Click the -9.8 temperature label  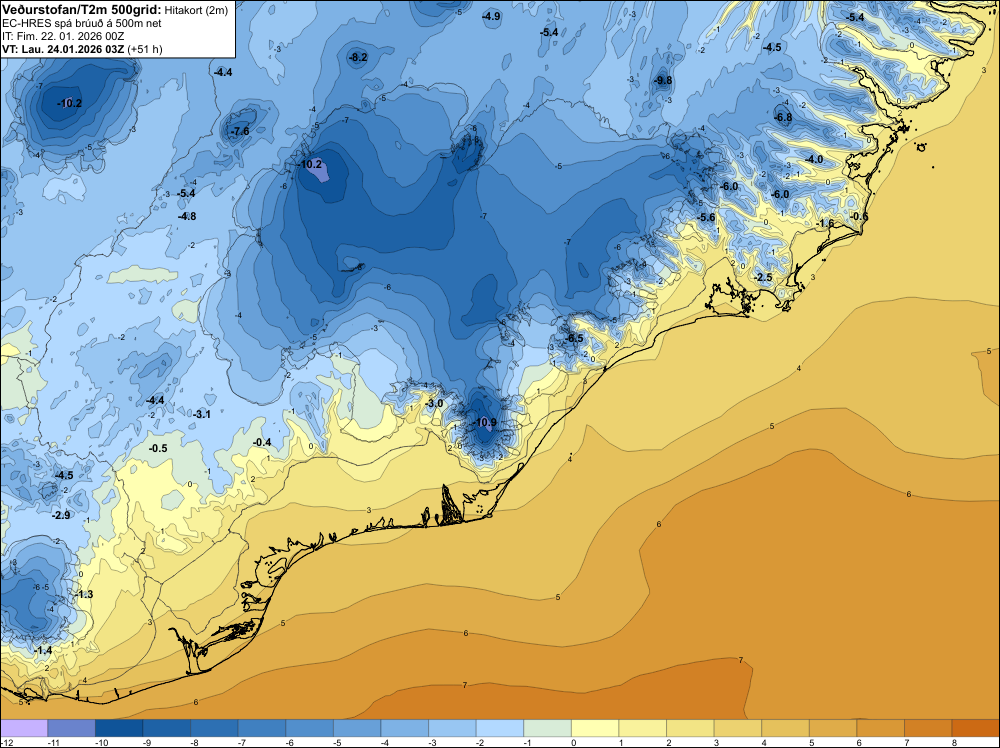[x=663, y=80]
